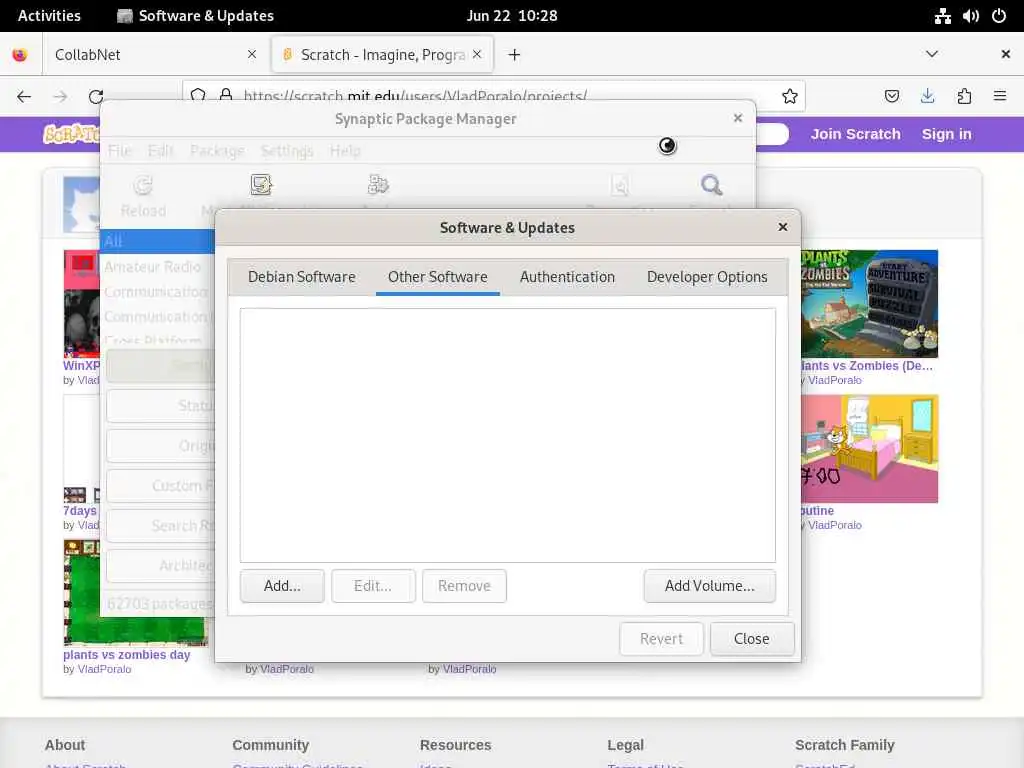Click the site lock icon in the address bar
This screenshot has width=1024, height=768.
tap(226, 95)
